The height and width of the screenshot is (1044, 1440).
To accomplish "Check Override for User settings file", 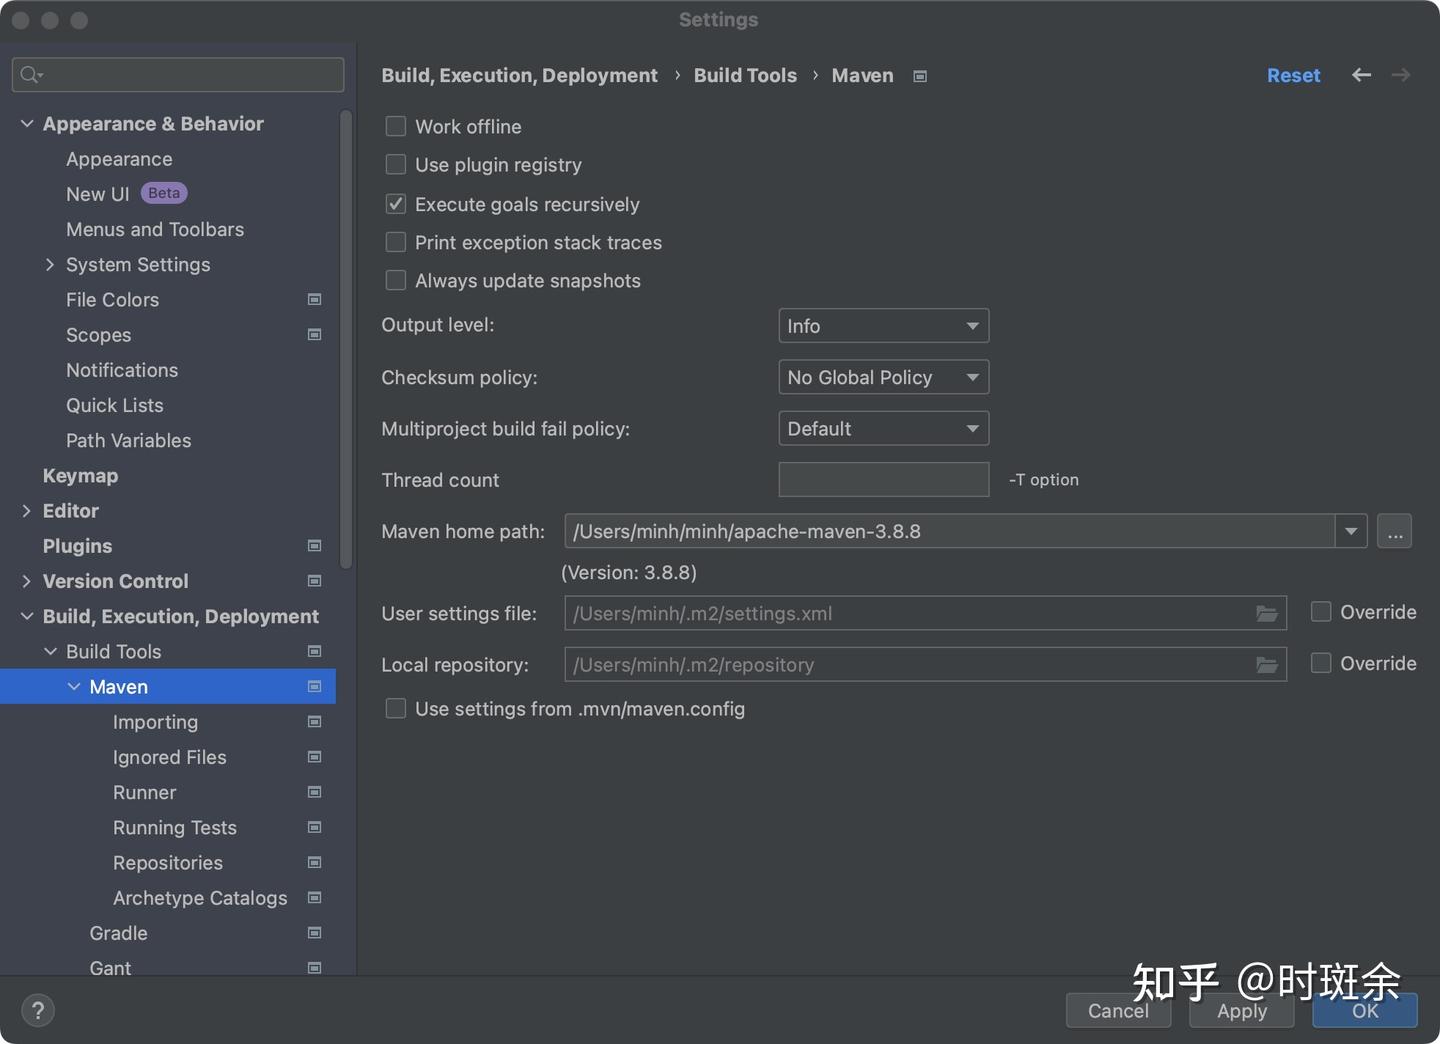I will click(1321, 612).
